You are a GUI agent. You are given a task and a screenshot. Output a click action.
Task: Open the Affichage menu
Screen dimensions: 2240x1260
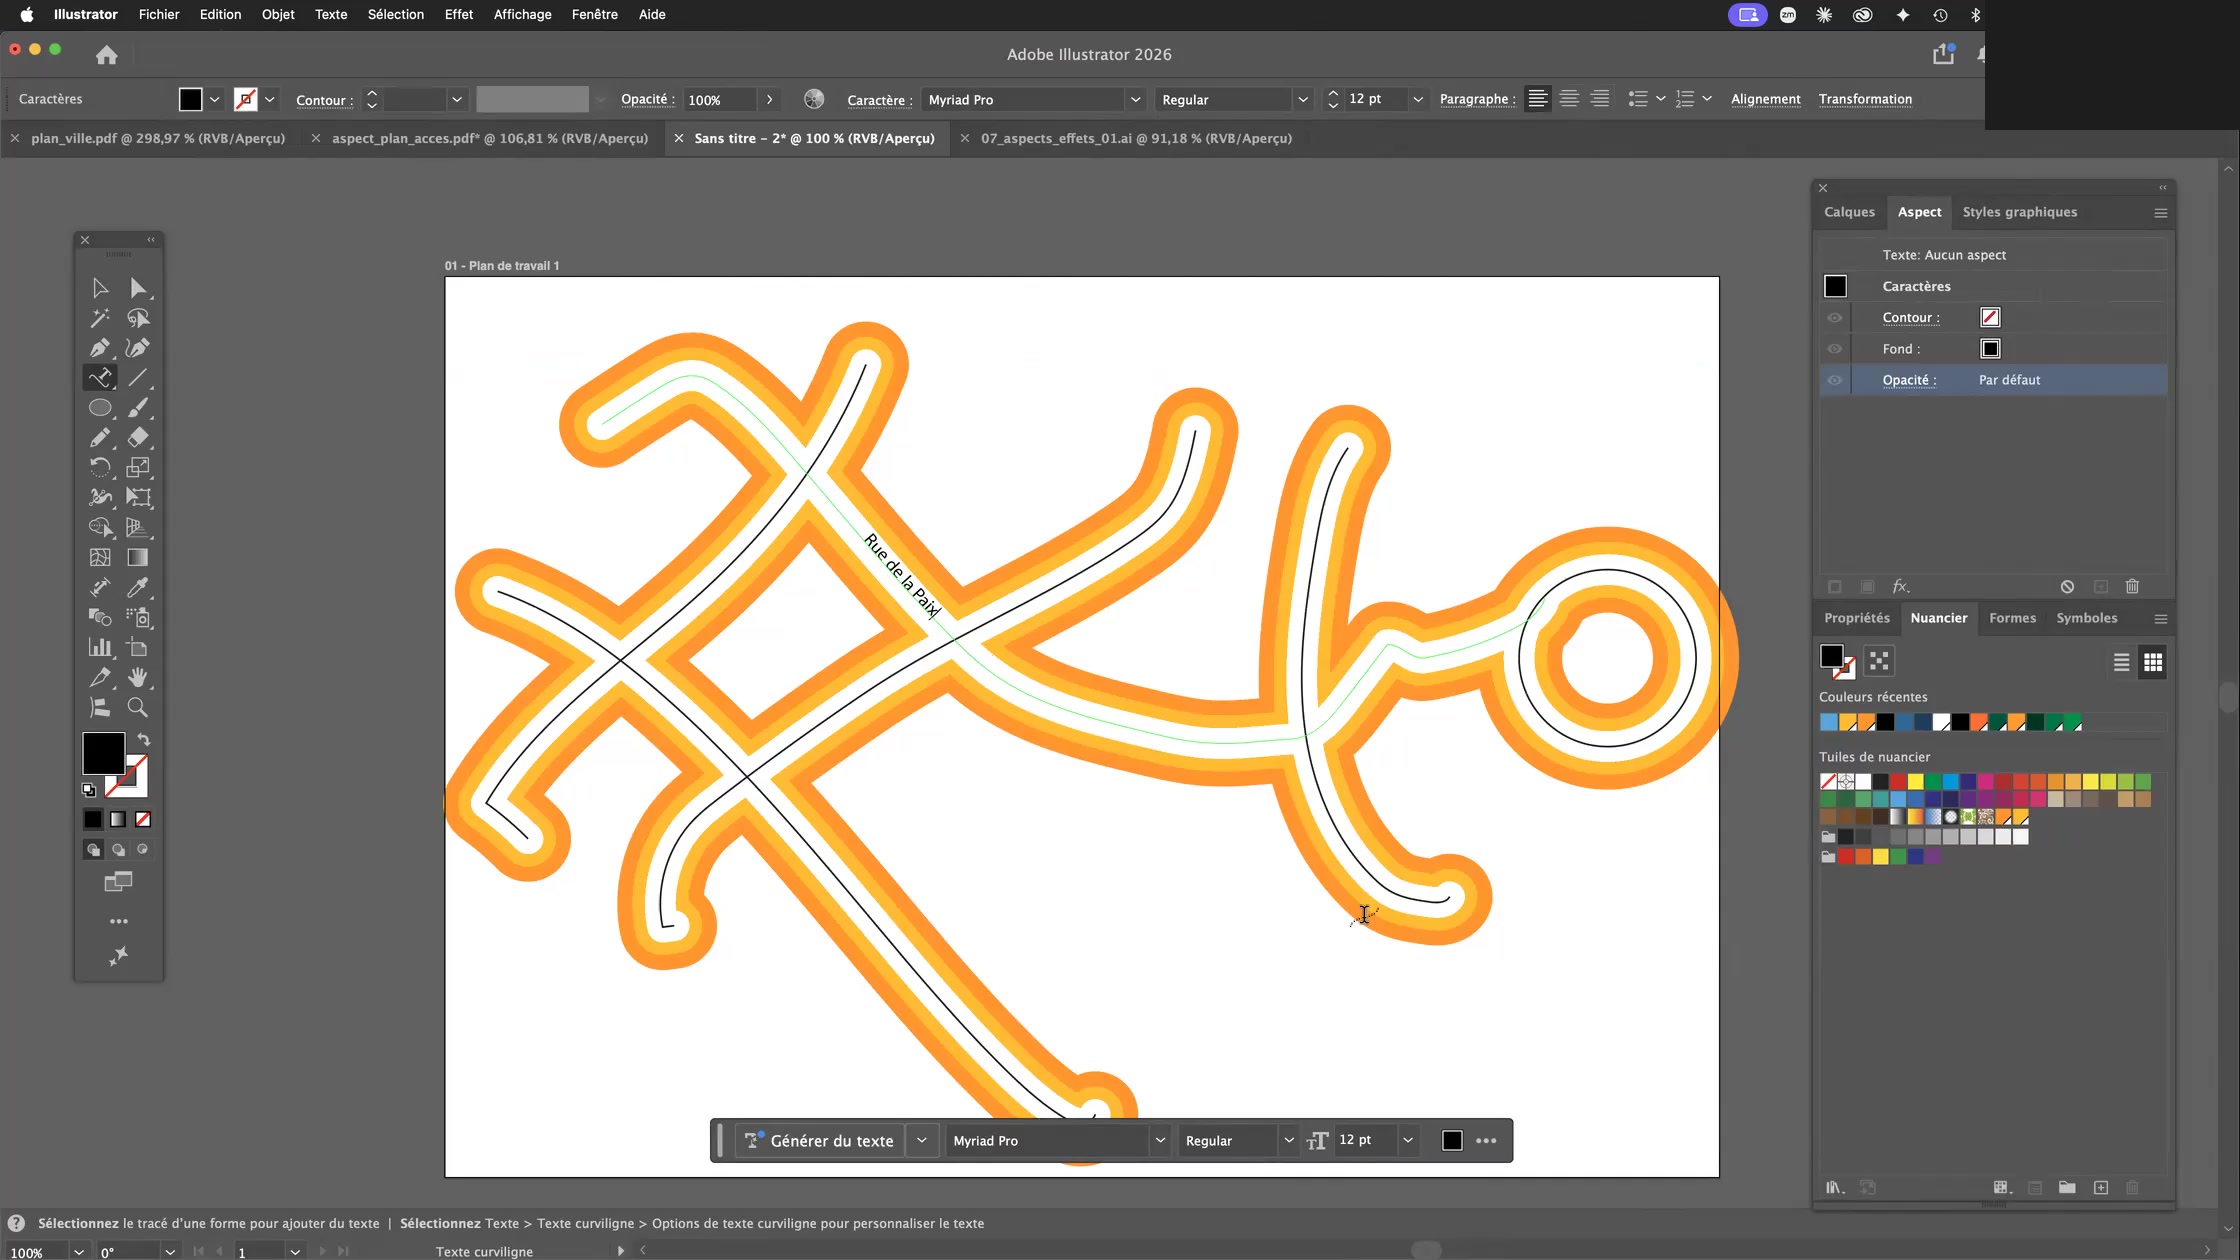[522, 15]
